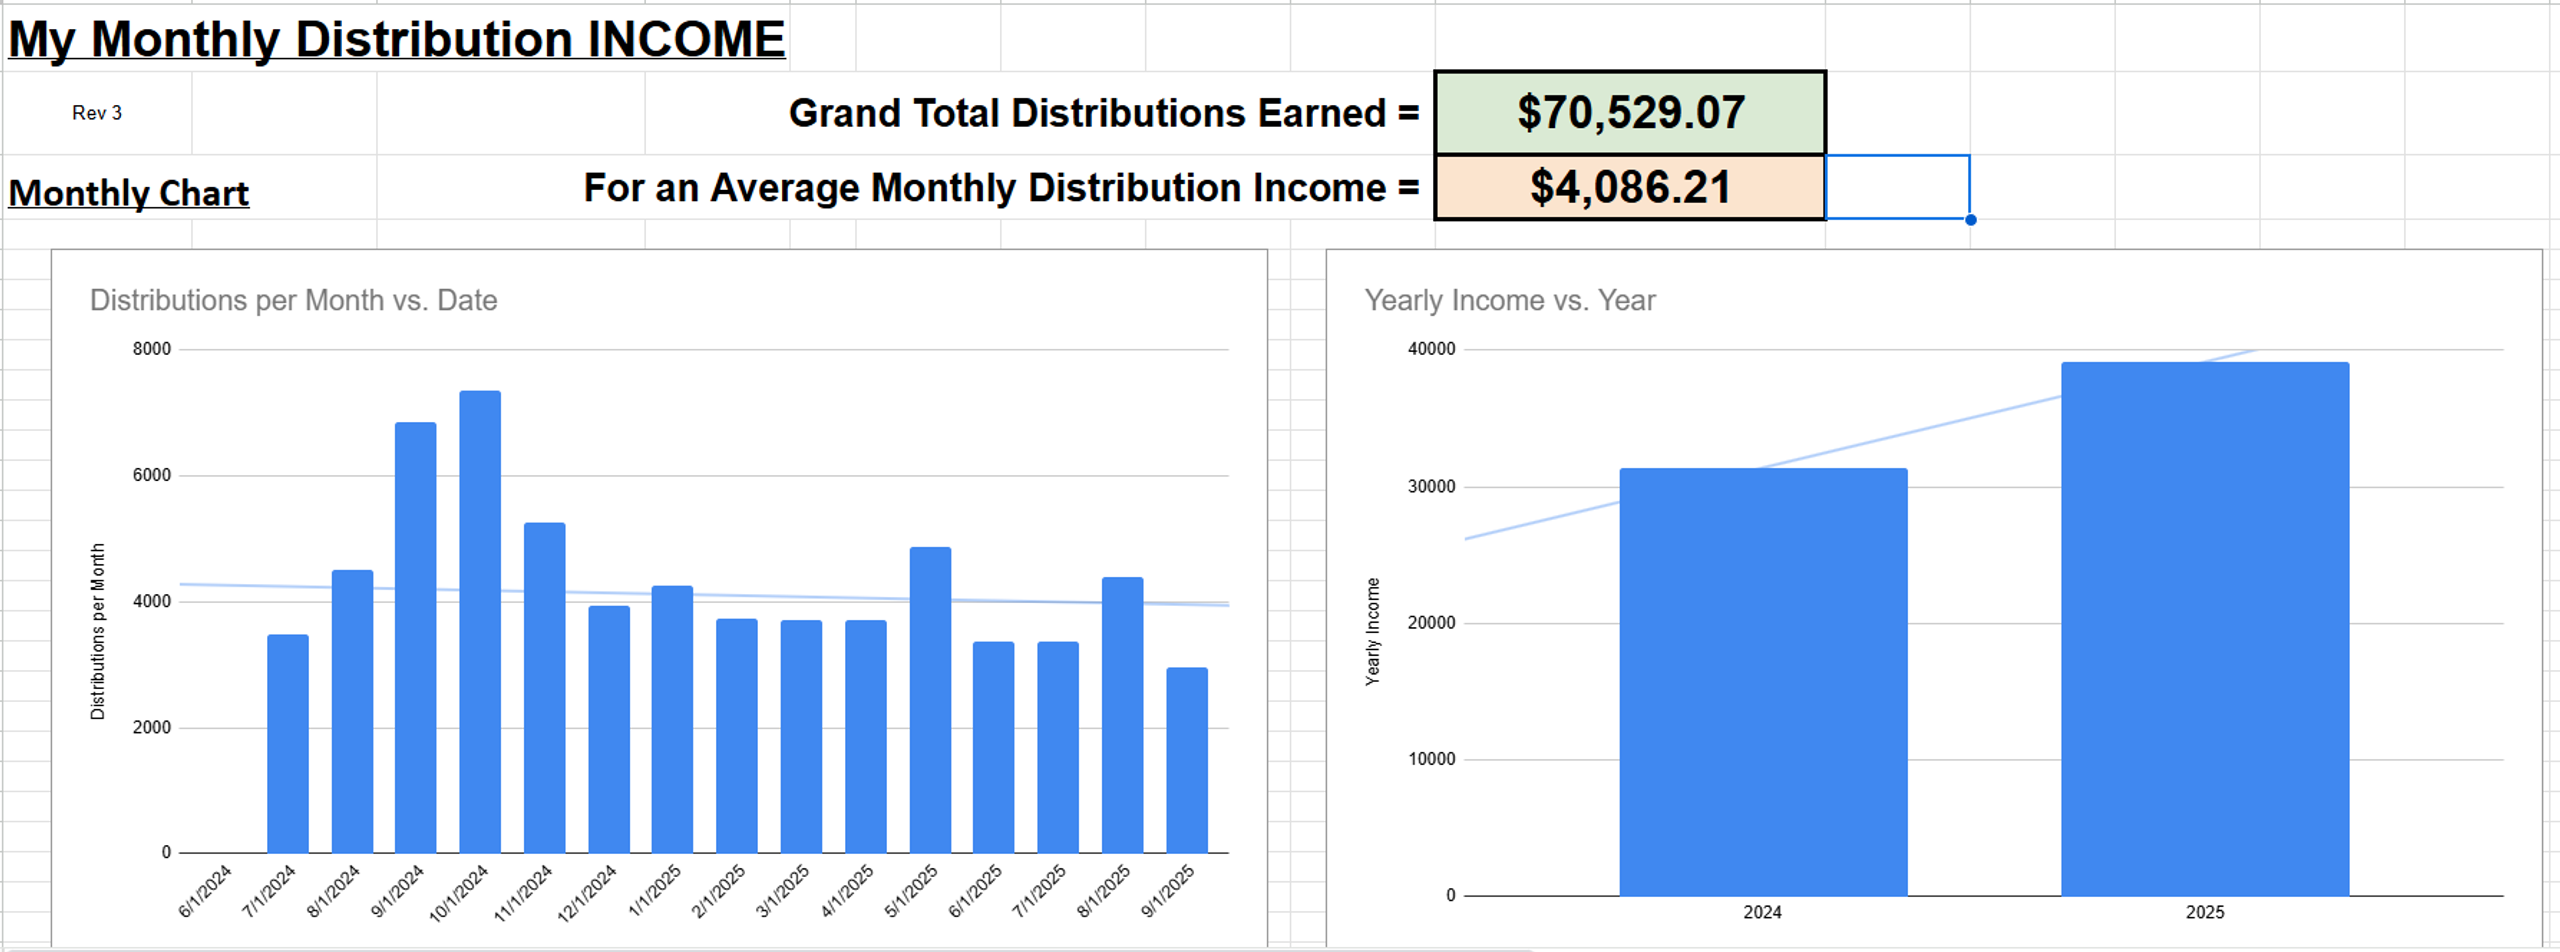The height and width of the screenshot is (952, 2560).
Task: Select the 7/1/2025 bar in the monthly chart
Action: click(x=1058, y=747)
